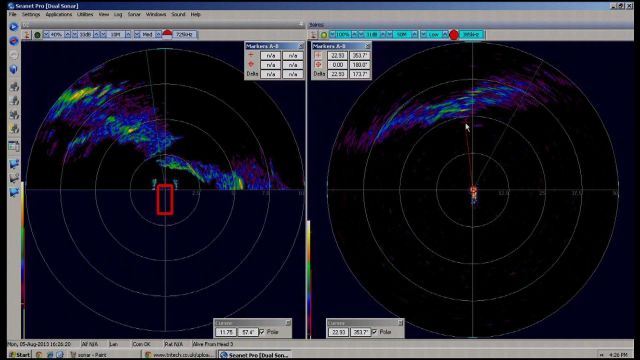Click the 725kHz frequency button in left toolbar
Screen dimensions: 640x360
pos(184,35)
